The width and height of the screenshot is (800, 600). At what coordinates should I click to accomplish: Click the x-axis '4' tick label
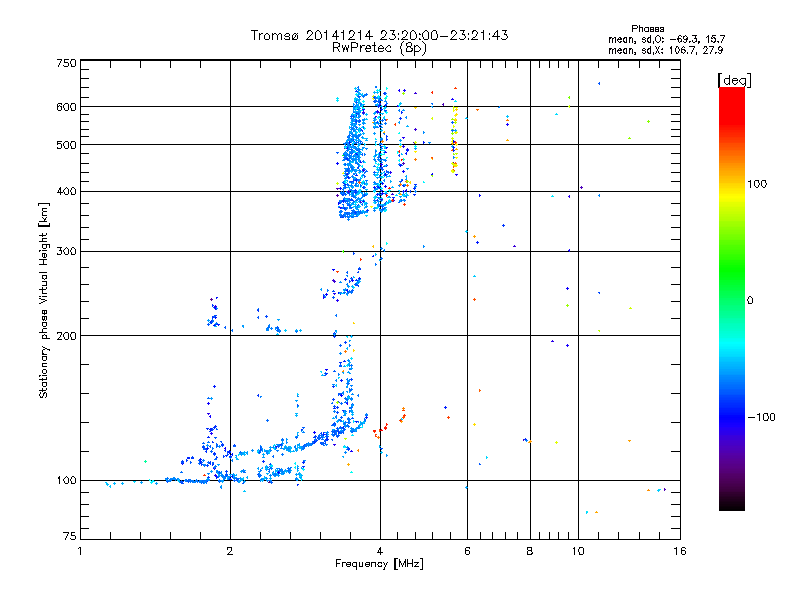coord(380,551)
